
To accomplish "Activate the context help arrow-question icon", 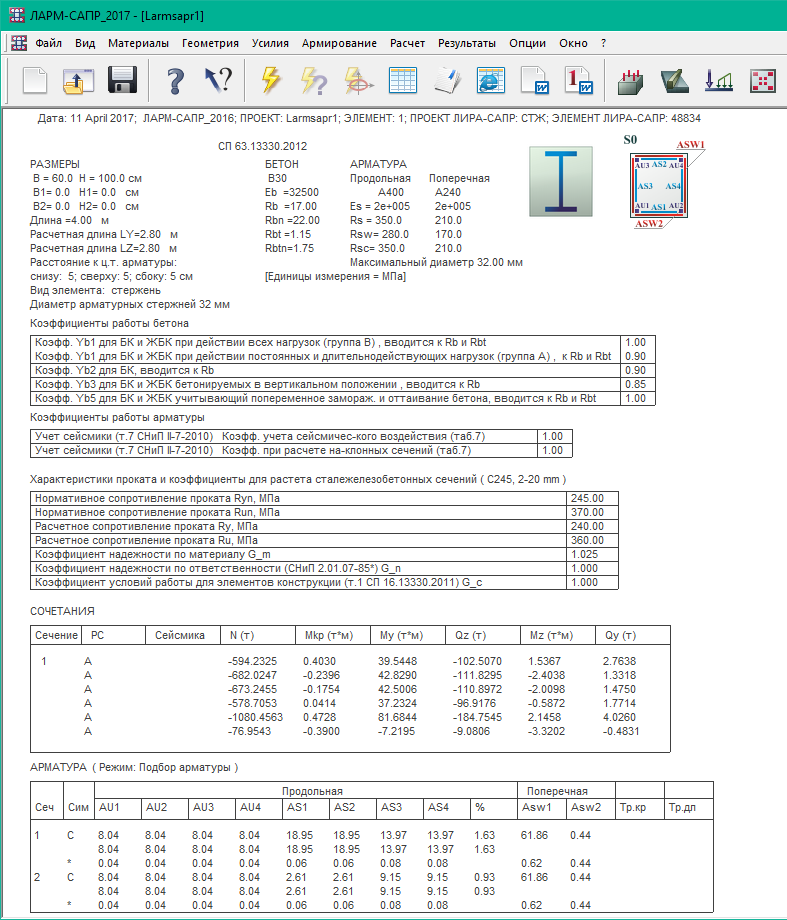I will coord(218,80).
